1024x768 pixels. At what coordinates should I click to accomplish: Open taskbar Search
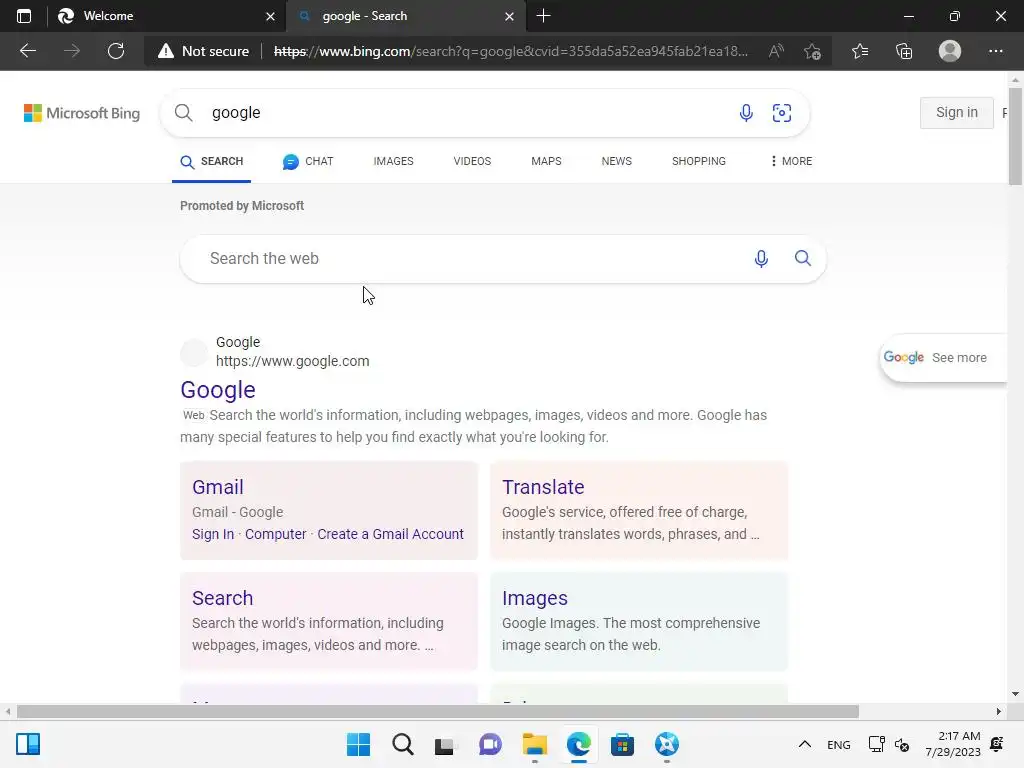(x=402, y=744)
